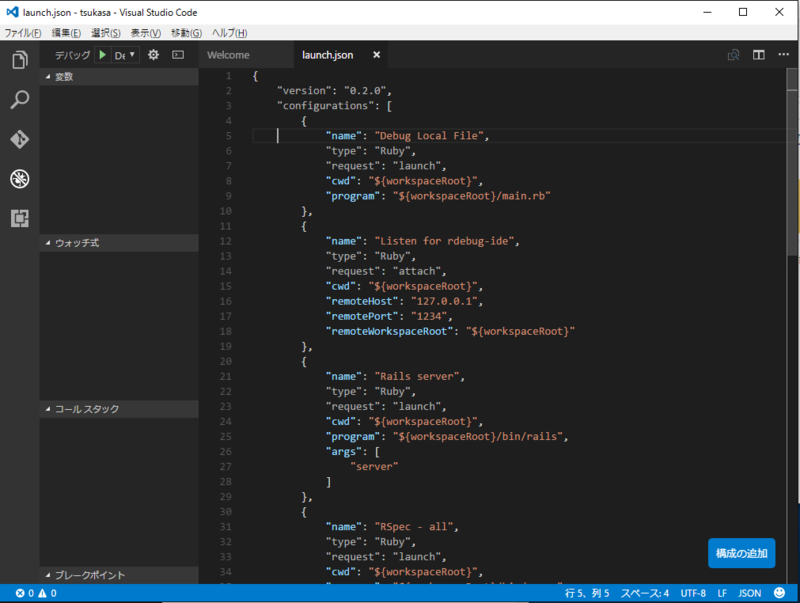Open the editor more actions ellipsis

pos(784,55)
